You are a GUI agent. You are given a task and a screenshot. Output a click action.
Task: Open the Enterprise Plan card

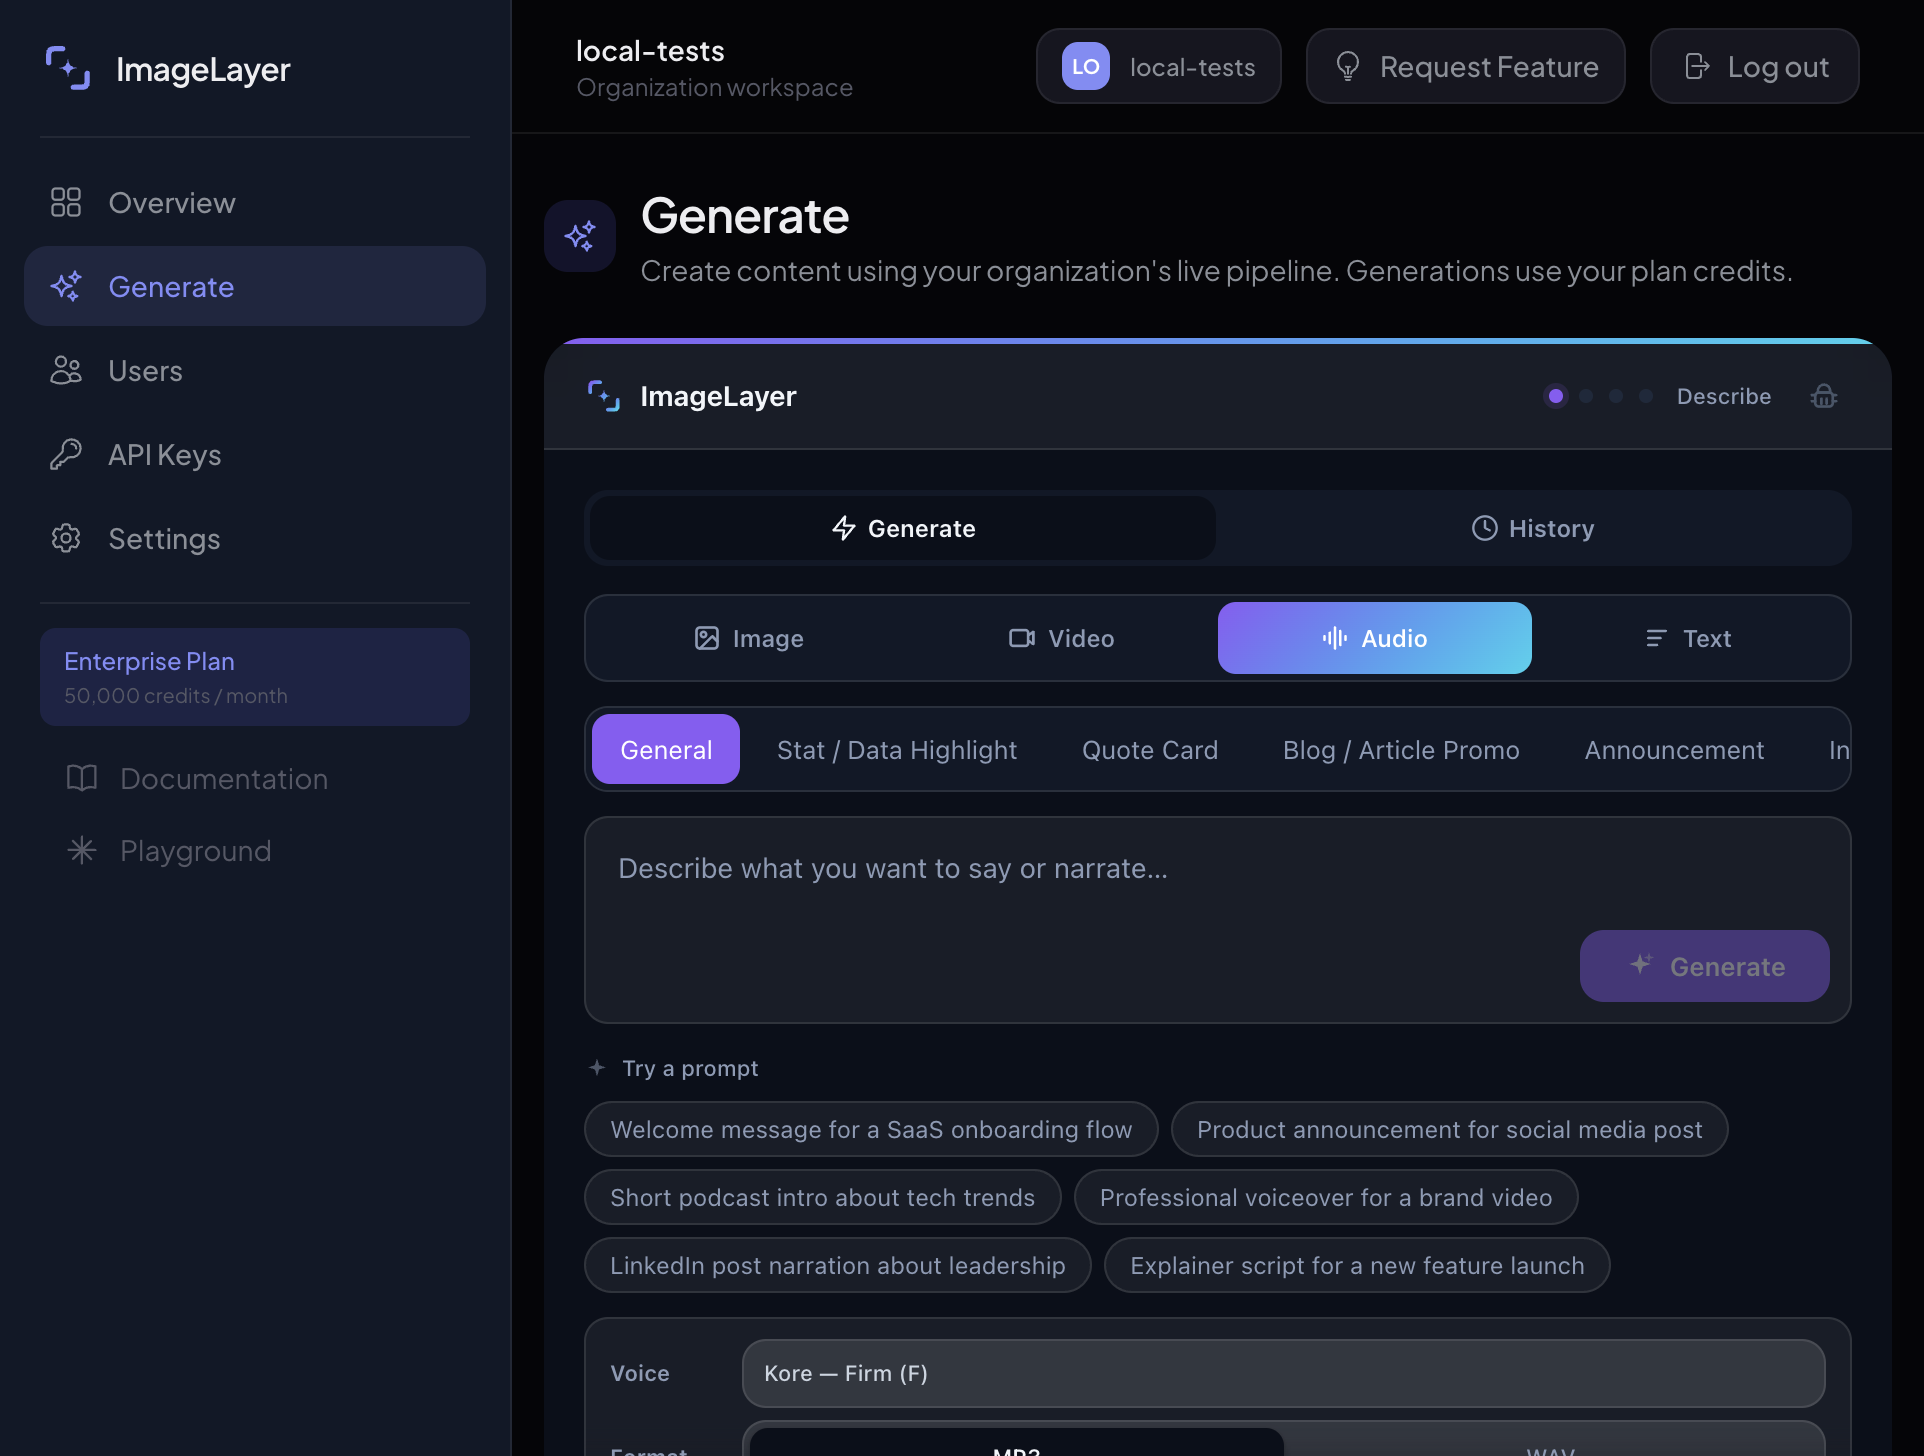point(255,677)
